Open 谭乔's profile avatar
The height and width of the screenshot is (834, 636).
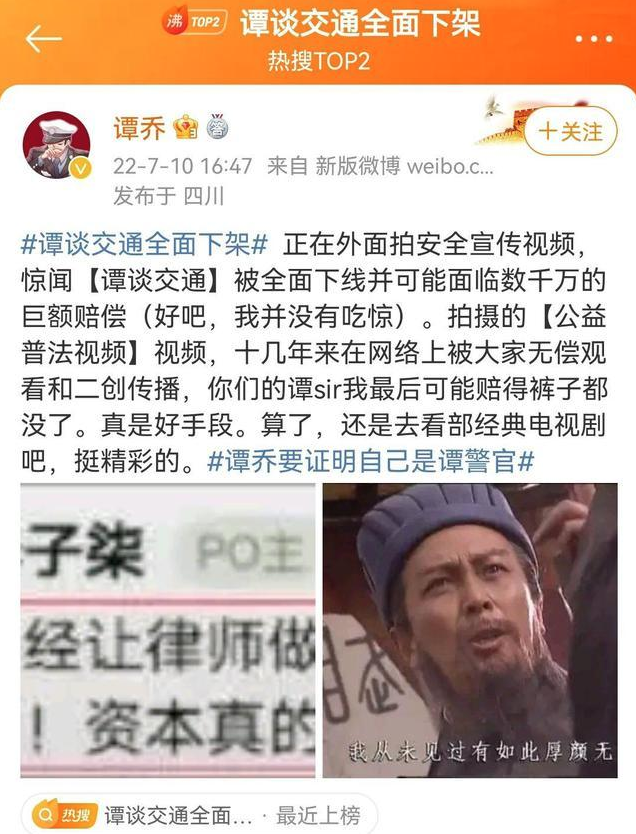57,144
